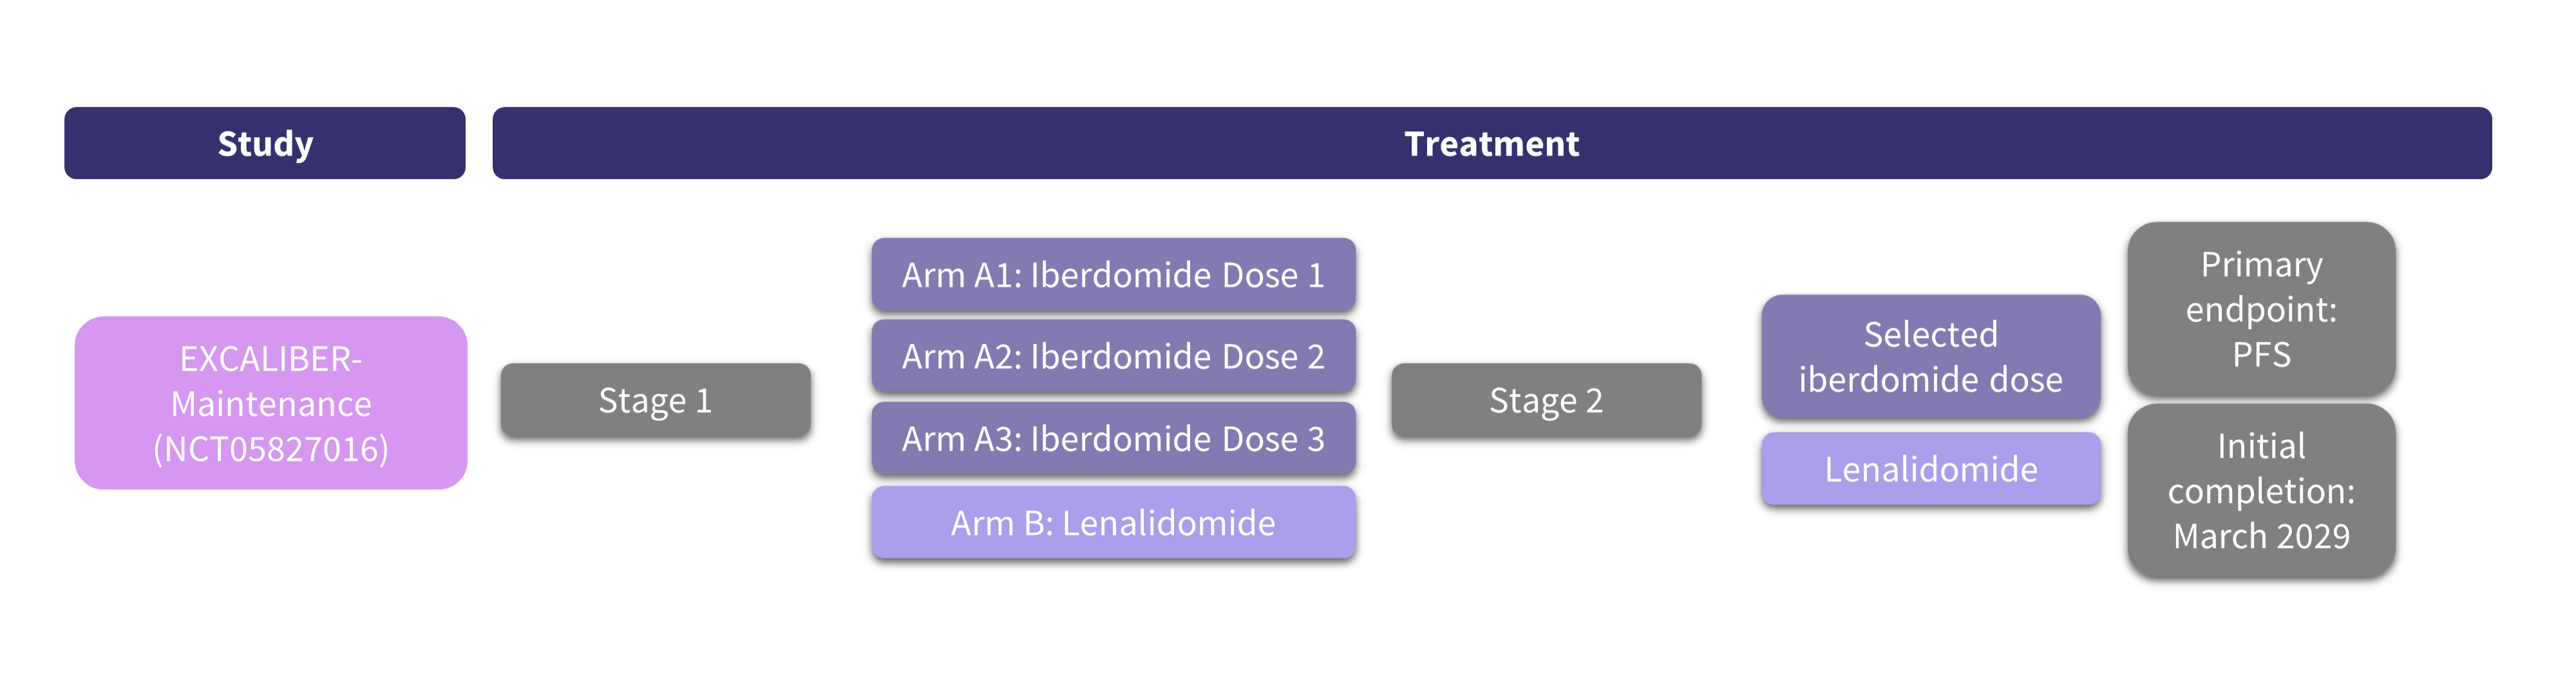Select the EXCALIBER-Maintenance study box
Screen dimensions: 2576x693
[x=271, y=402]
